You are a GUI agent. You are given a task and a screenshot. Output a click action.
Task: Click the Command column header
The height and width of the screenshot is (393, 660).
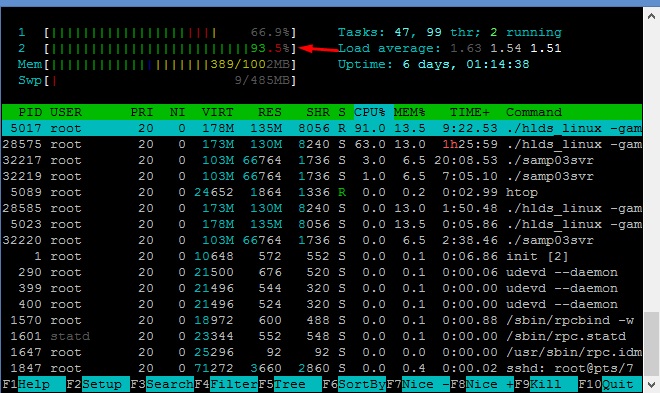534,112
